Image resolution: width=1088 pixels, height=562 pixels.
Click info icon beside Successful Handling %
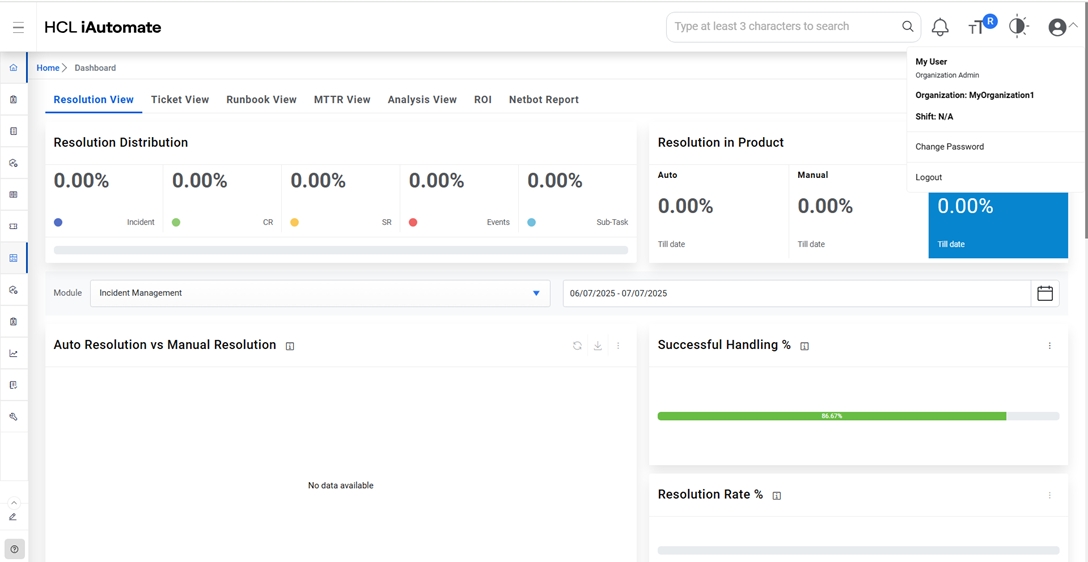coord(805,346)
